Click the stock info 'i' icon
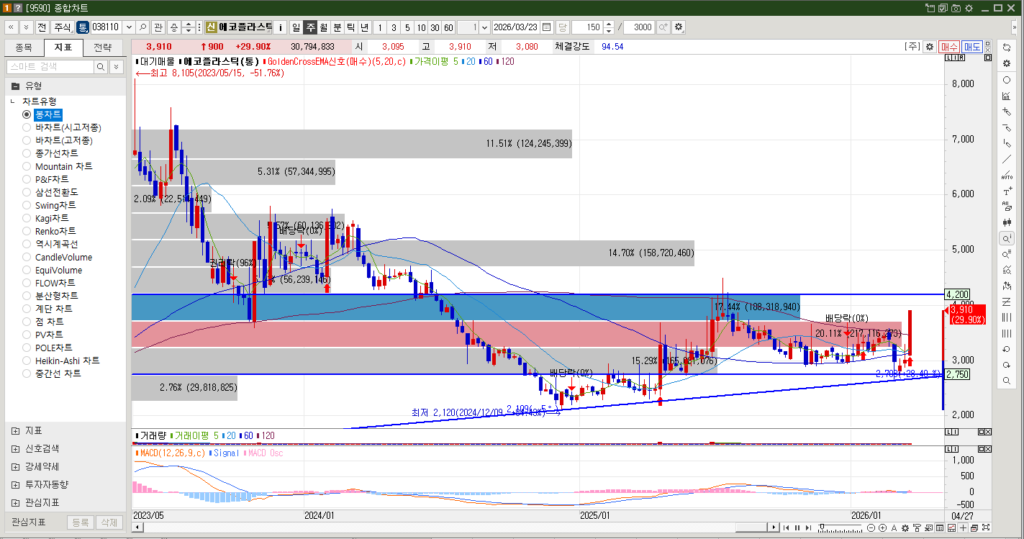1024x539 pixels. (280, 27)
